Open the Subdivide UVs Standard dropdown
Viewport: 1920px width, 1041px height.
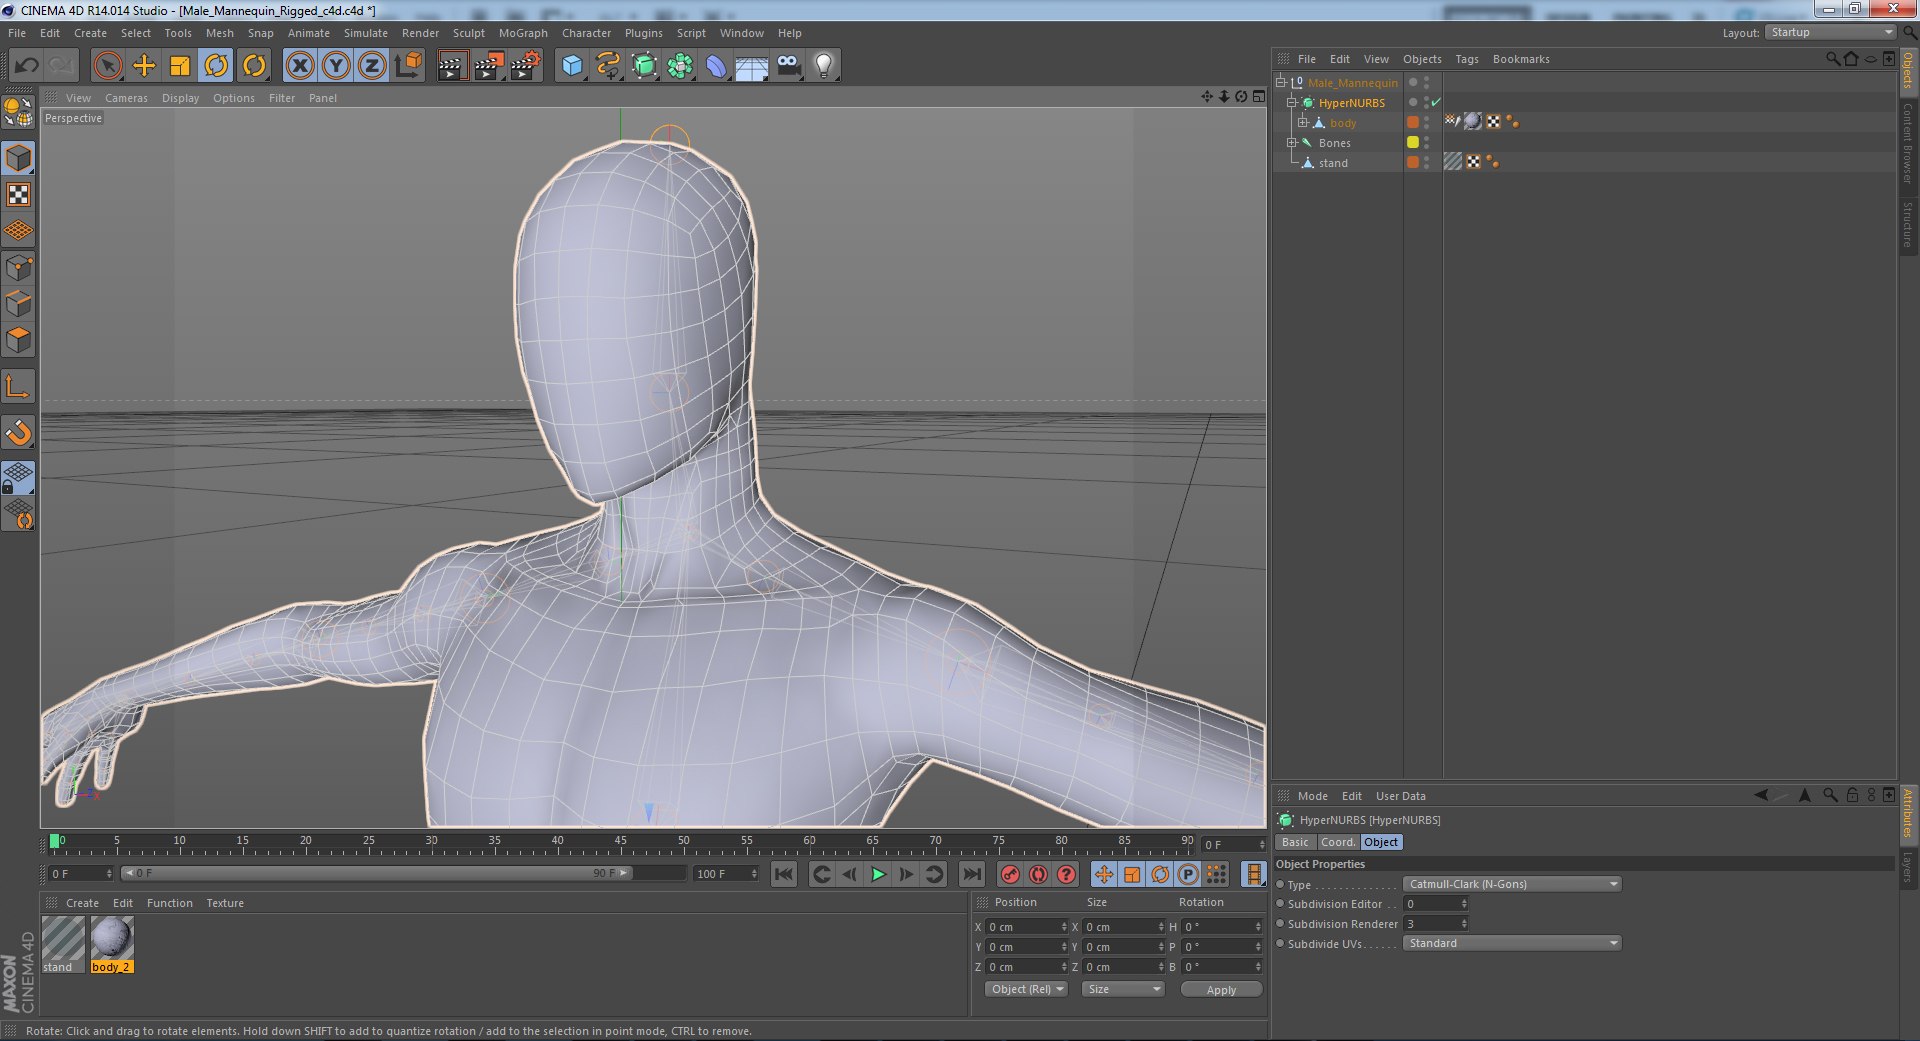pyautogui.click(x=1512, y=943)
